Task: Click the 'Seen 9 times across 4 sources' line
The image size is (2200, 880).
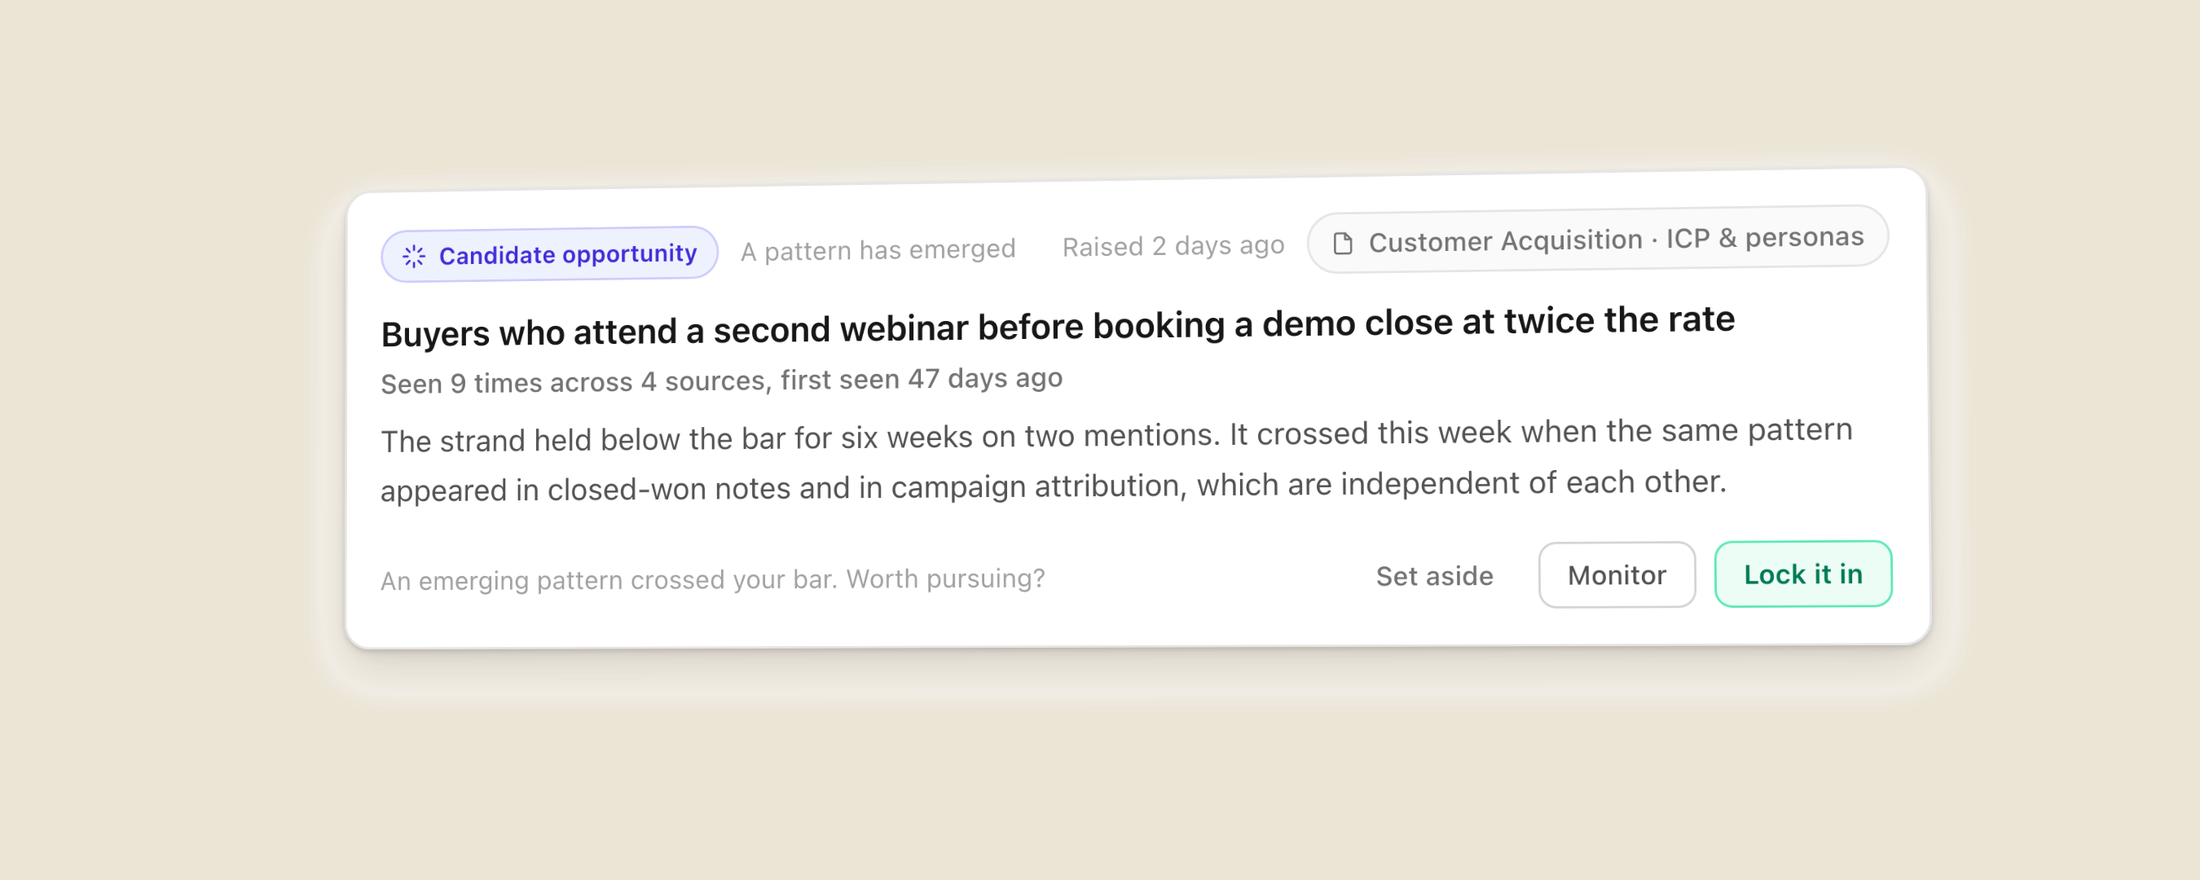Action: pos(573,382)
